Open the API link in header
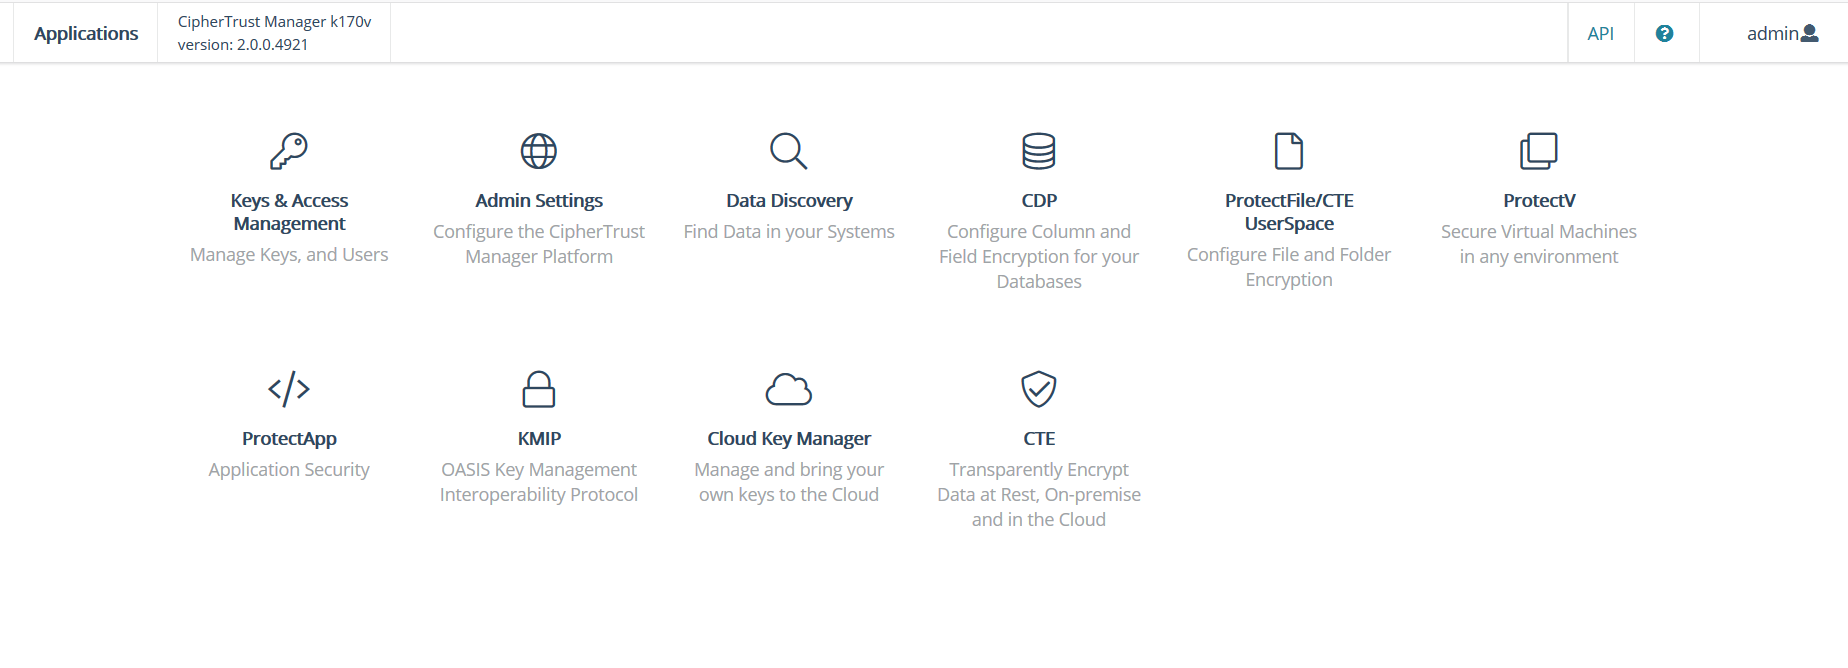 point(1600,33)
